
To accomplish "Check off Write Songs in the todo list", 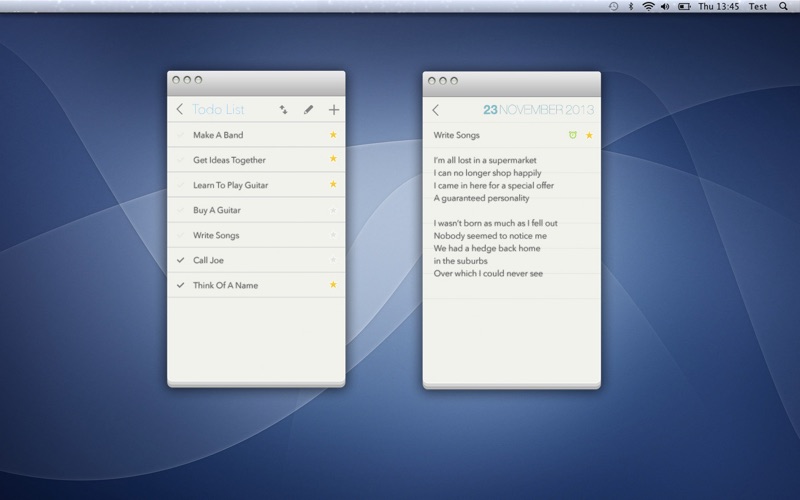I will pos(180,235).
